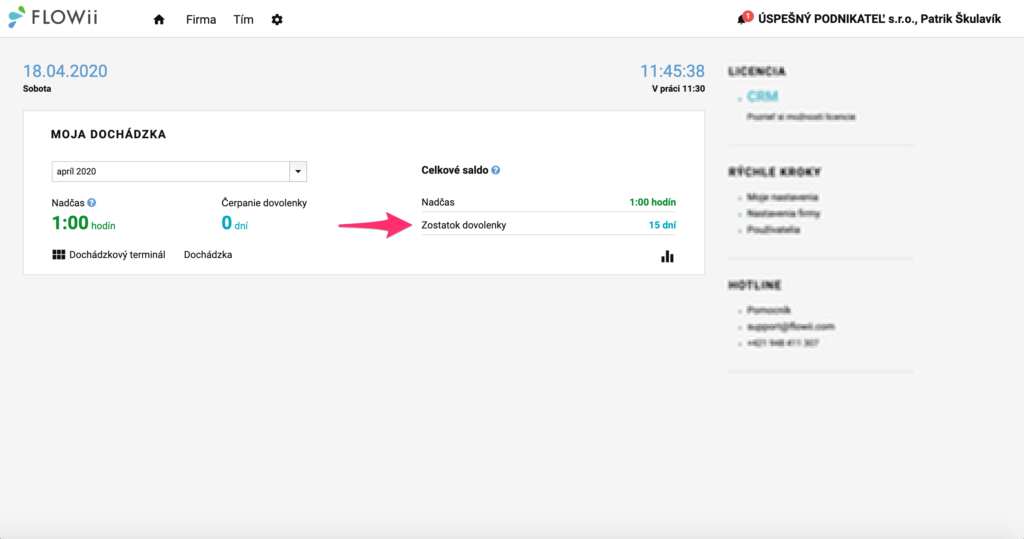
Task: Click the date 18.04.2020
Action: (65, 71)
